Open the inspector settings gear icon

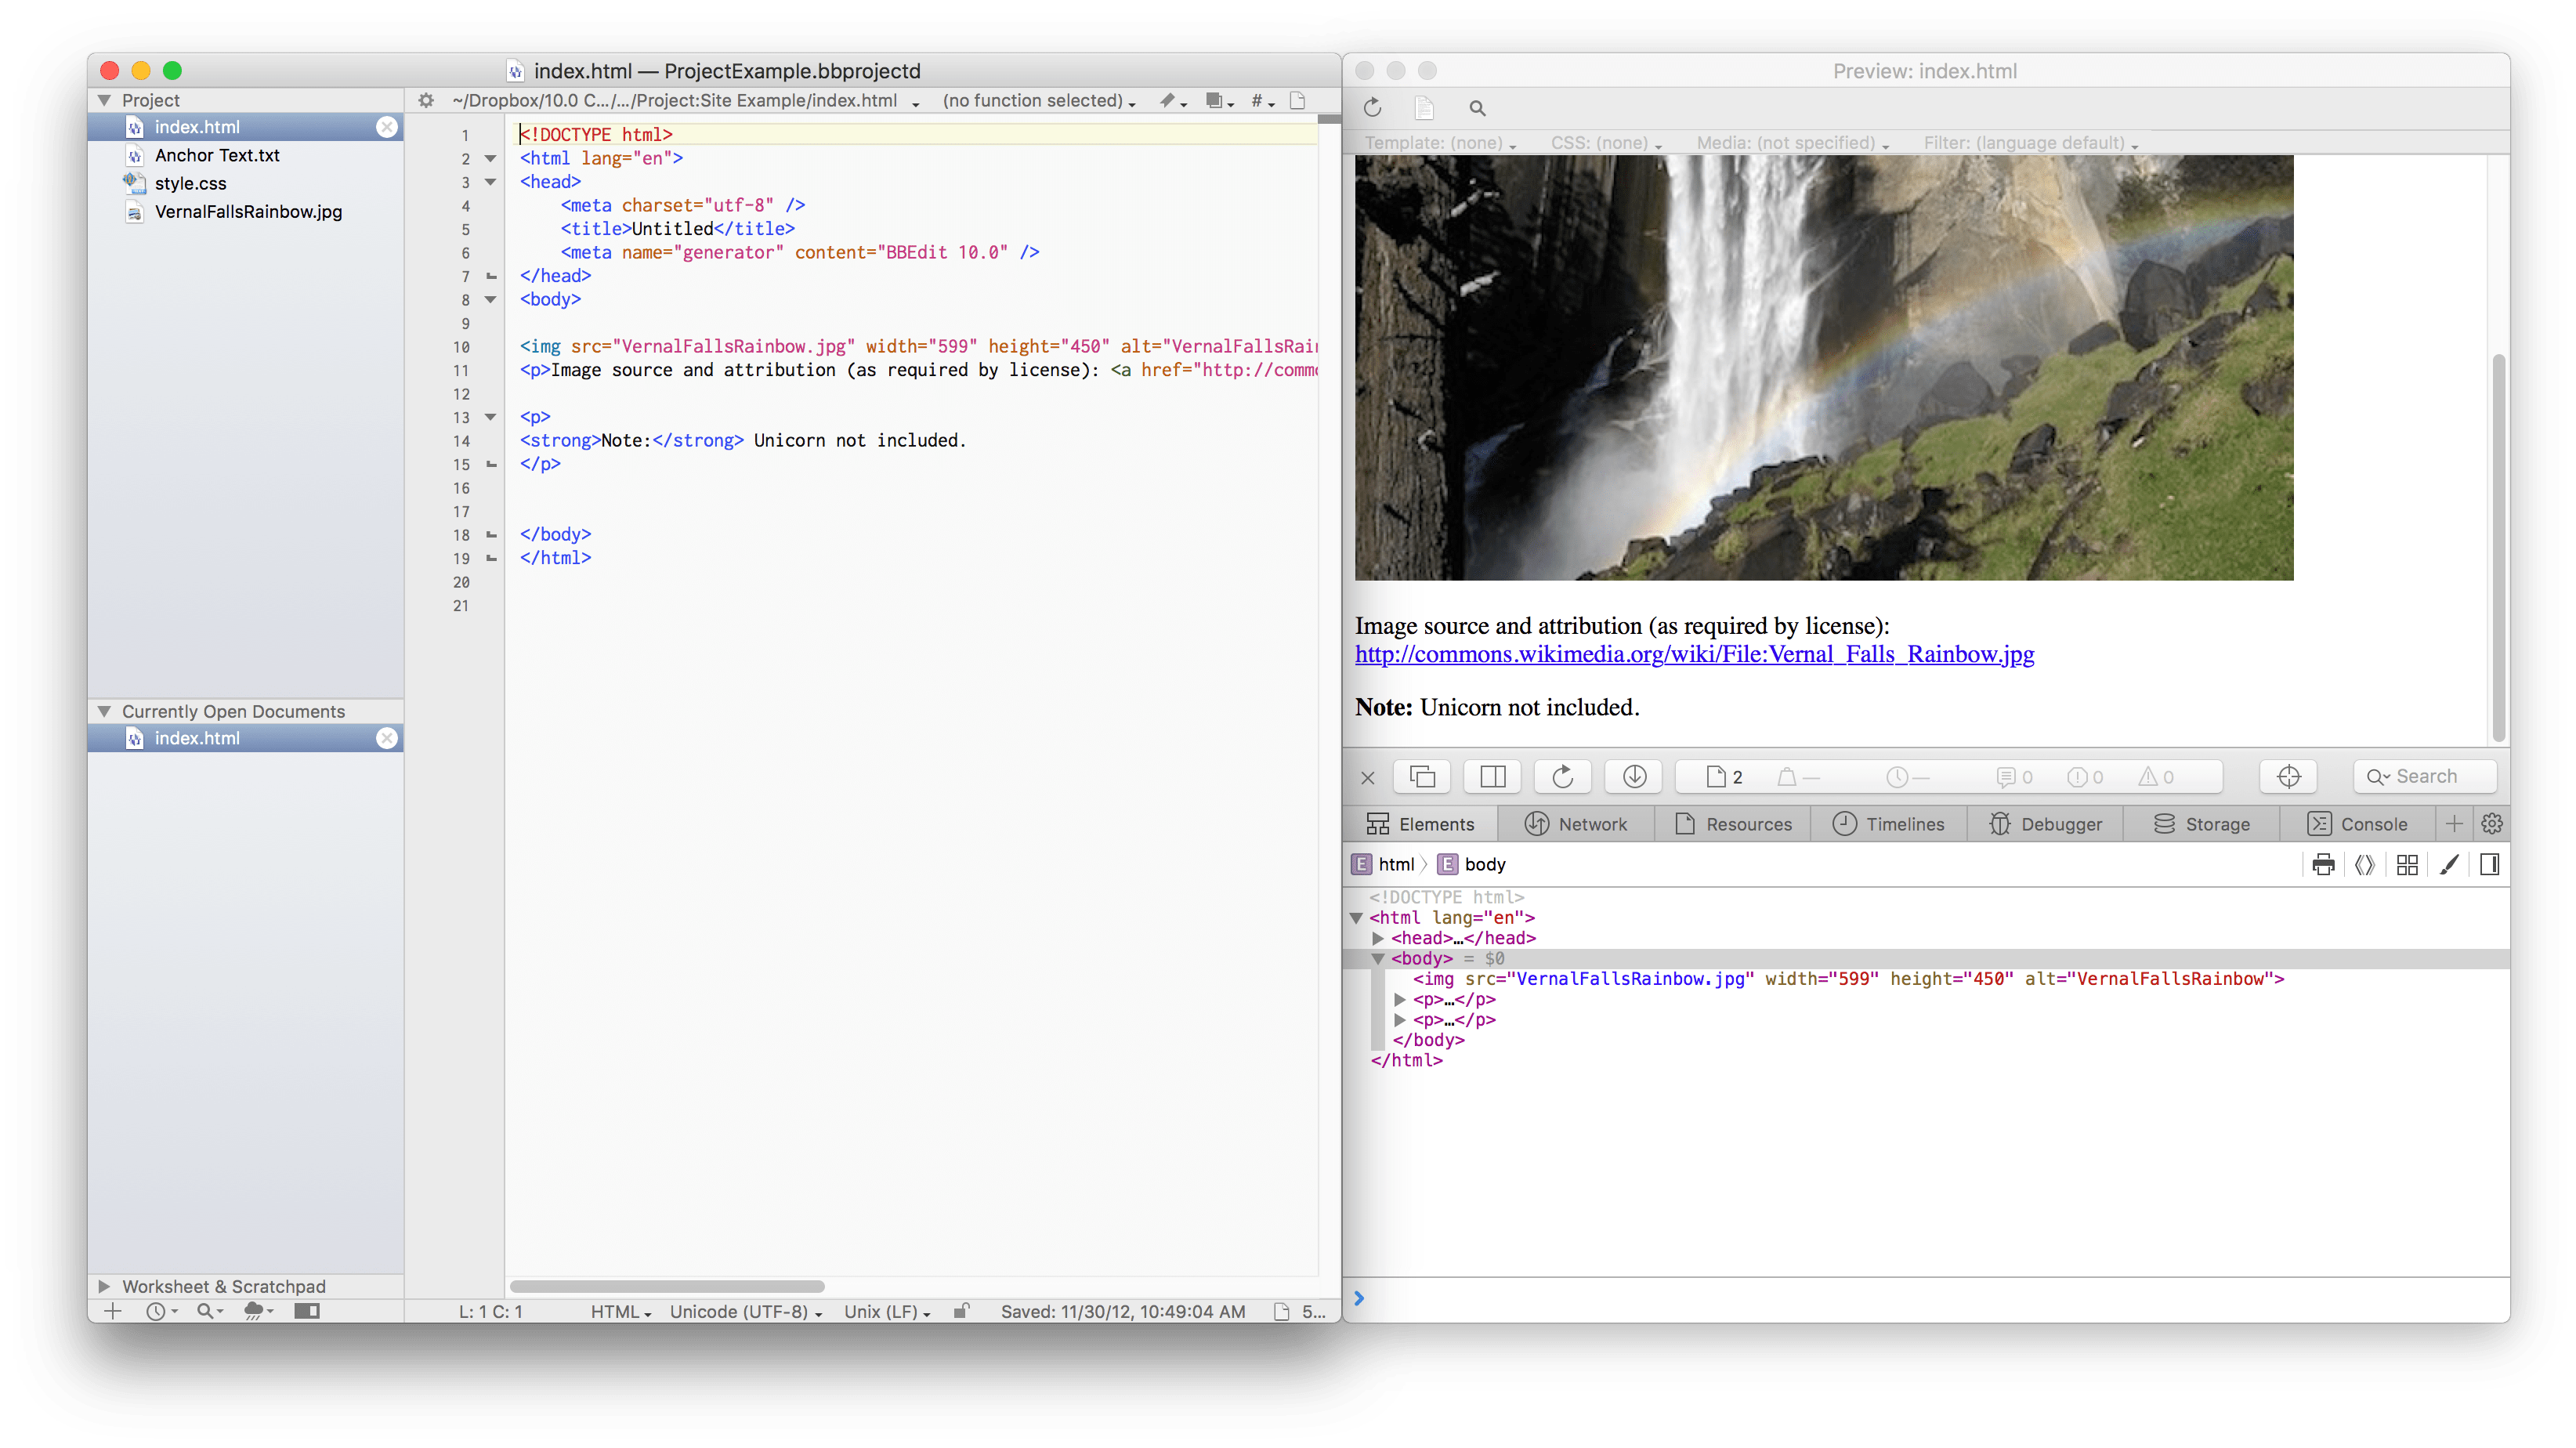(2492, 823)
